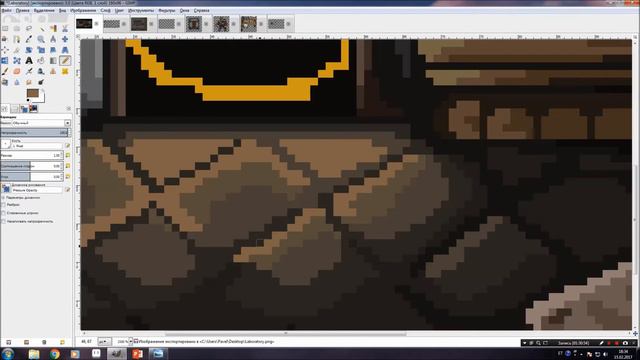Select the Rotate tool
The image size is (640, 360).
coord(29,50)
